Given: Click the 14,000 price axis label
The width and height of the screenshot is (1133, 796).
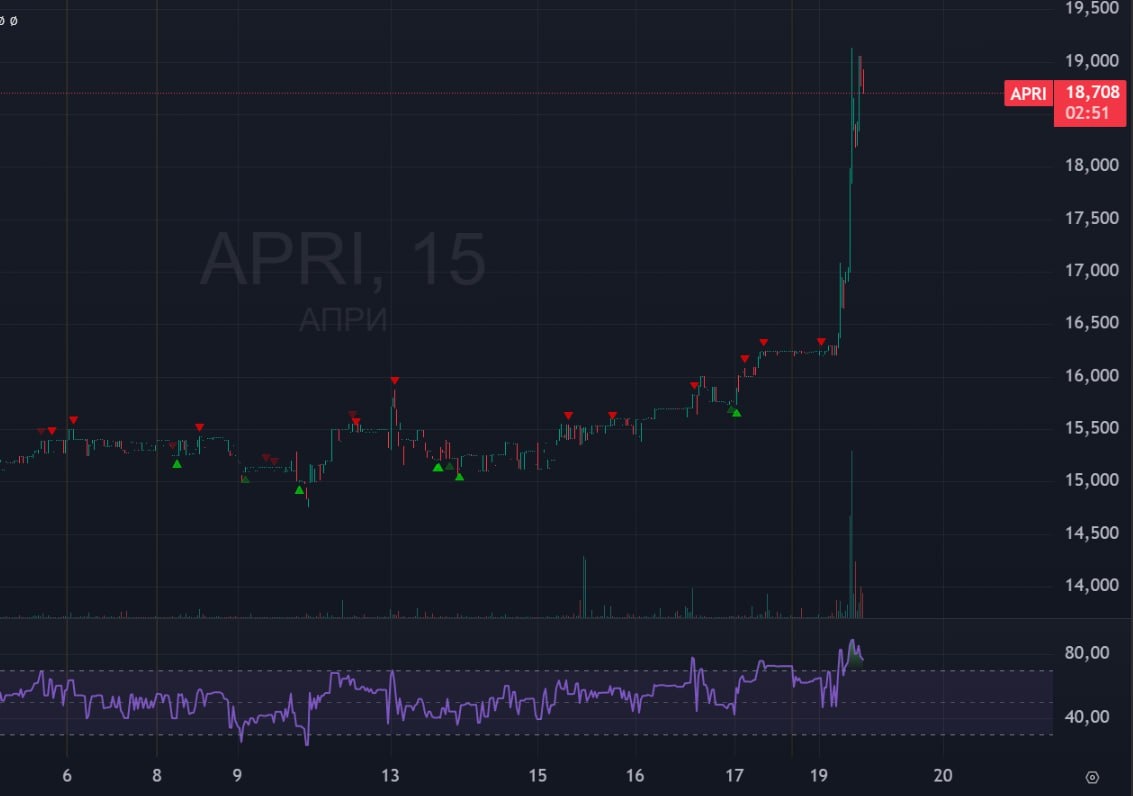Looking at the screenshot, I should pos(1092,585).
